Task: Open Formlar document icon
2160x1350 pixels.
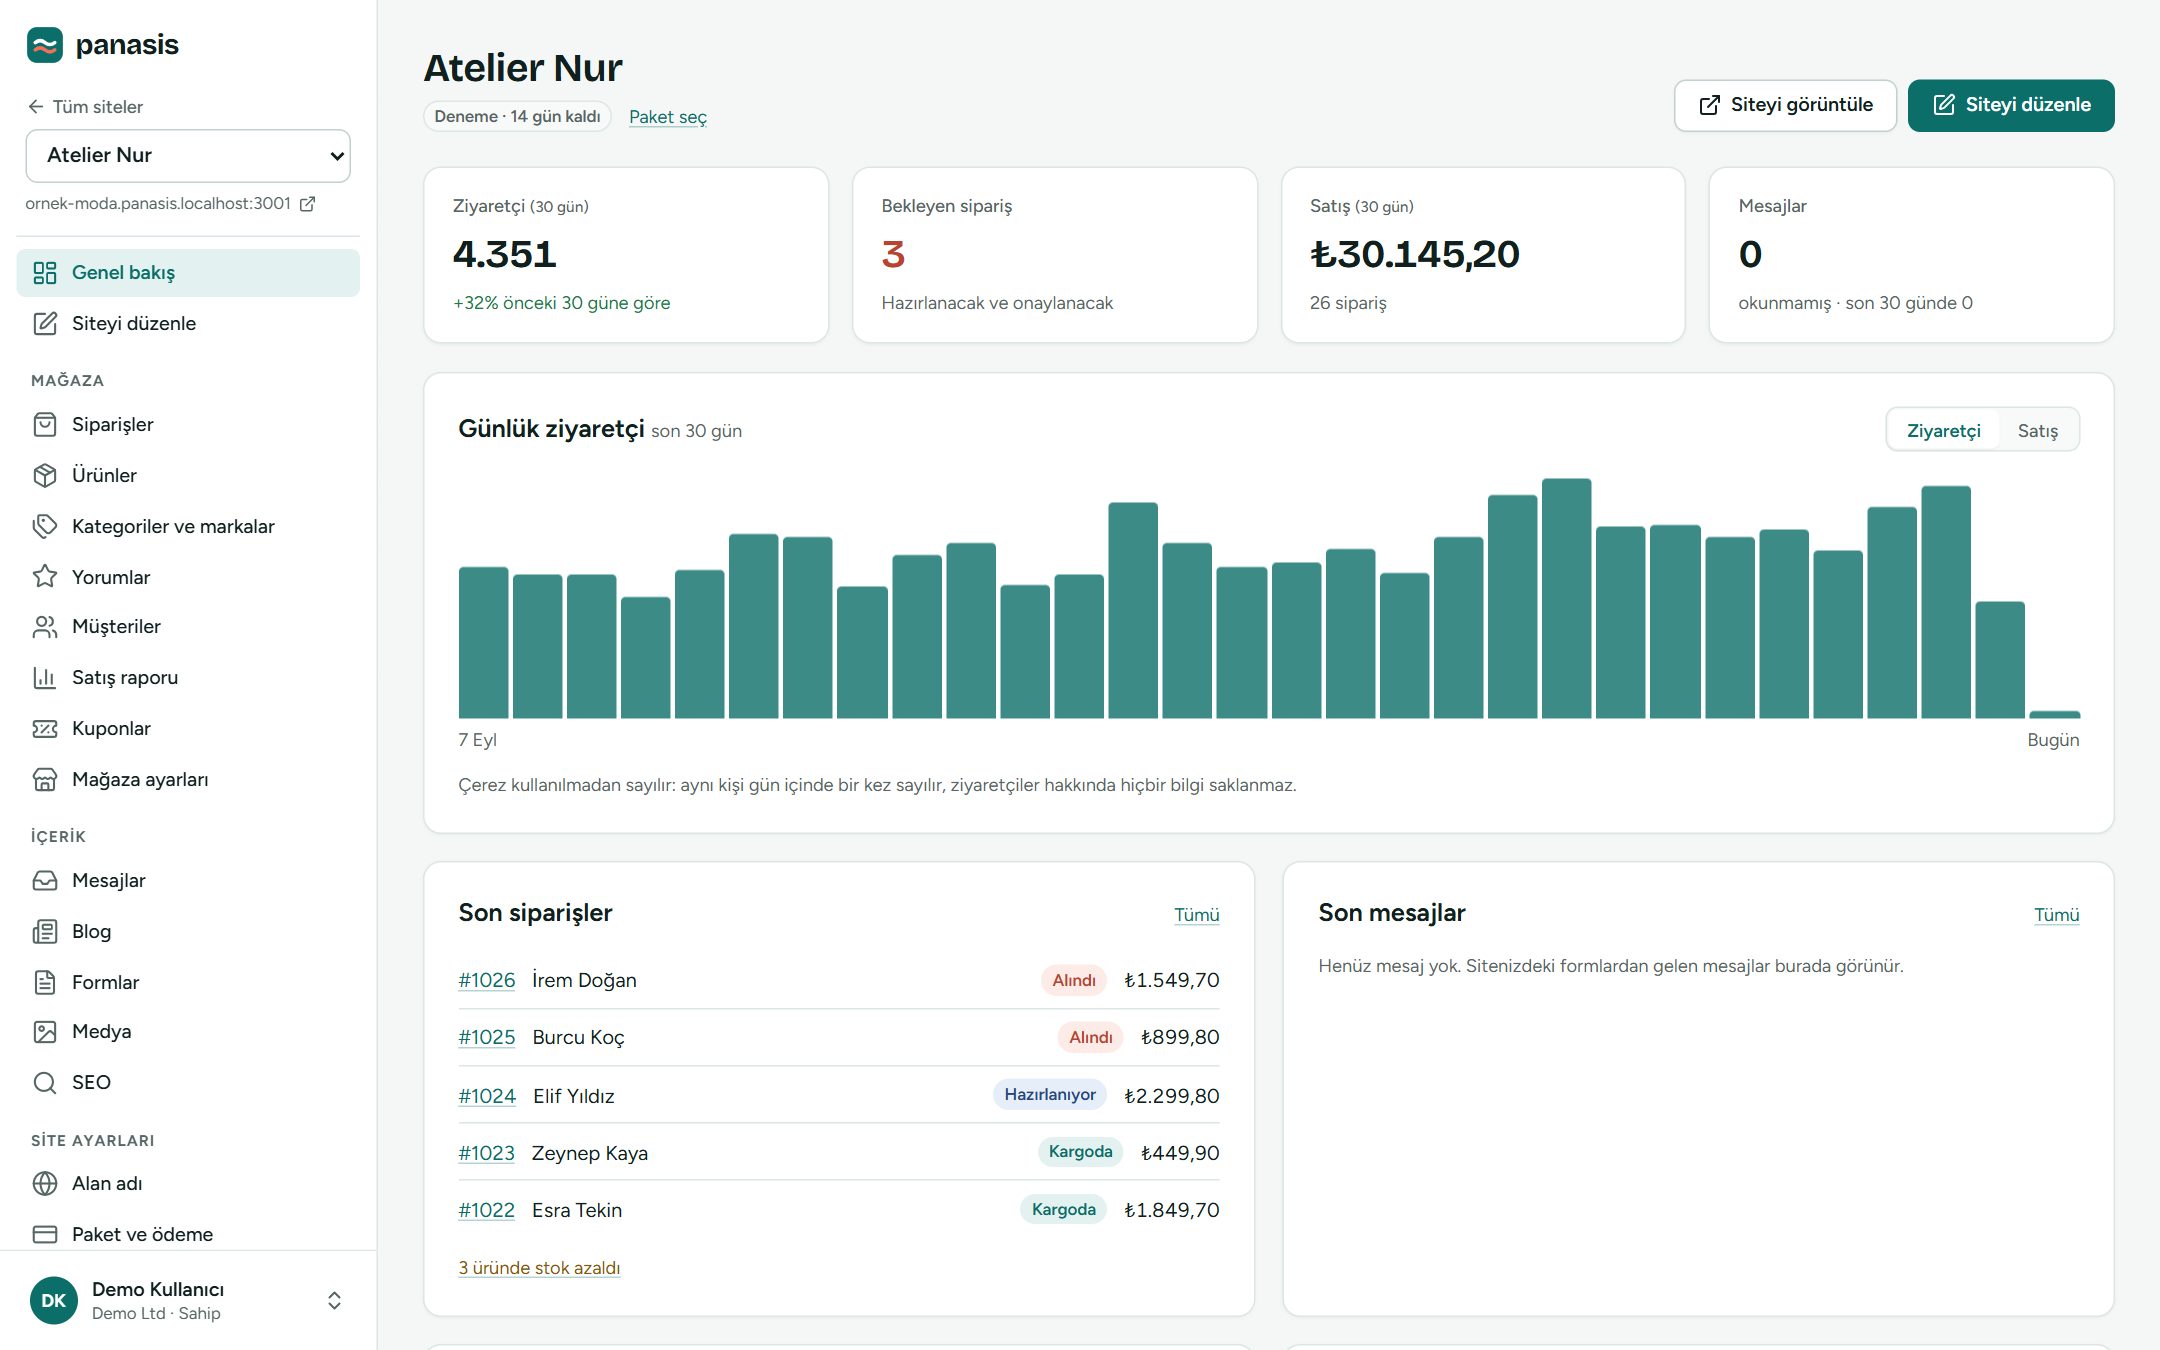Action: point(45,982)
